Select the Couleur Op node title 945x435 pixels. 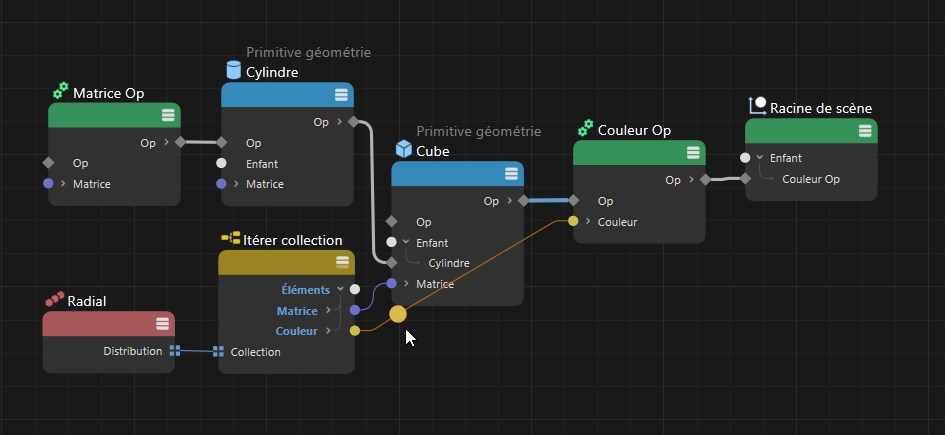[x=633, y=130]
